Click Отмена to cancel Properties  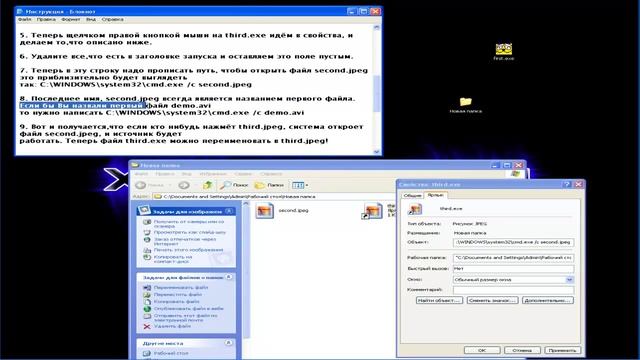(x=522, y=350)
